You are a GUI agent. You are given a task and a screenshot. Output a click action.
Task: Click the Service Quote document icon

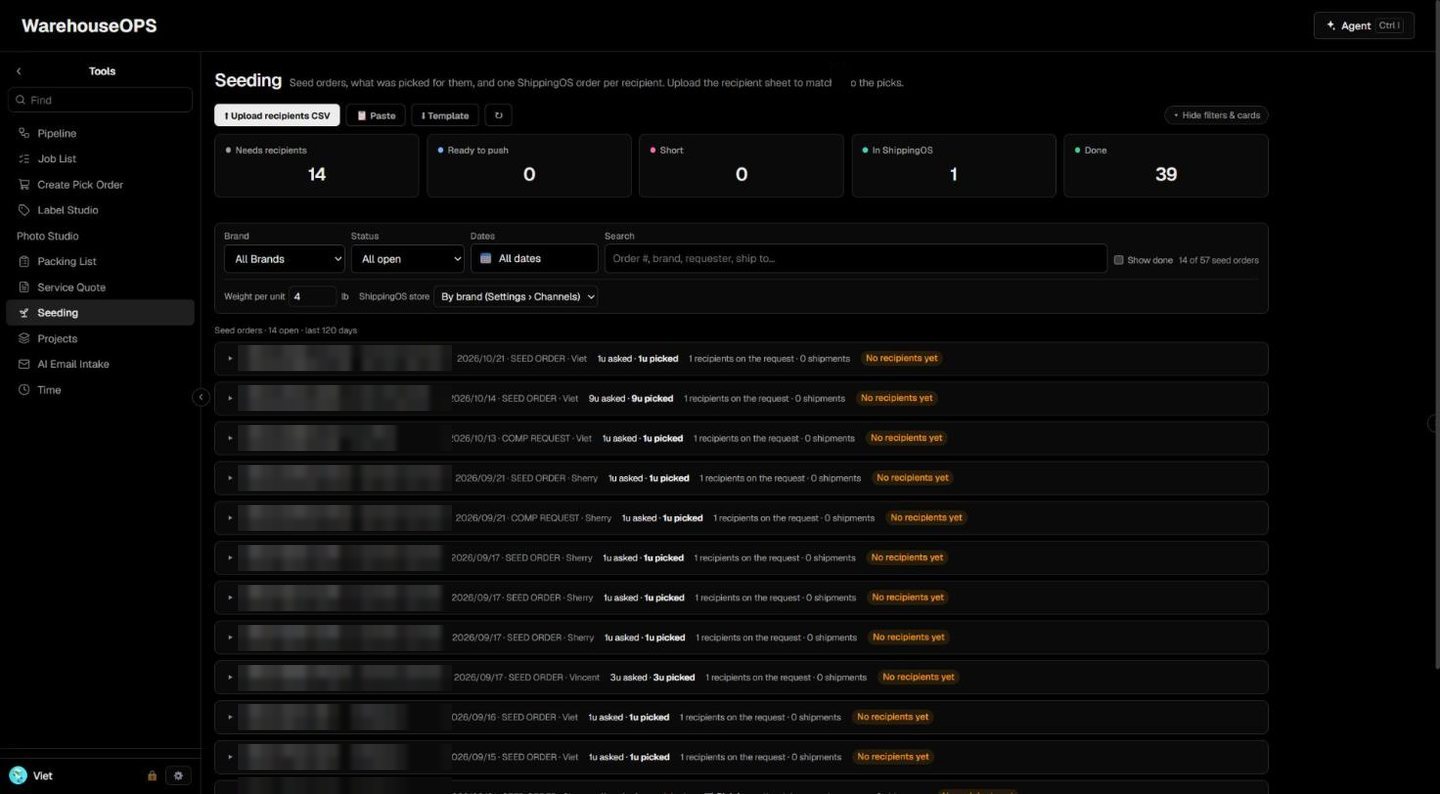click(24, 287)
